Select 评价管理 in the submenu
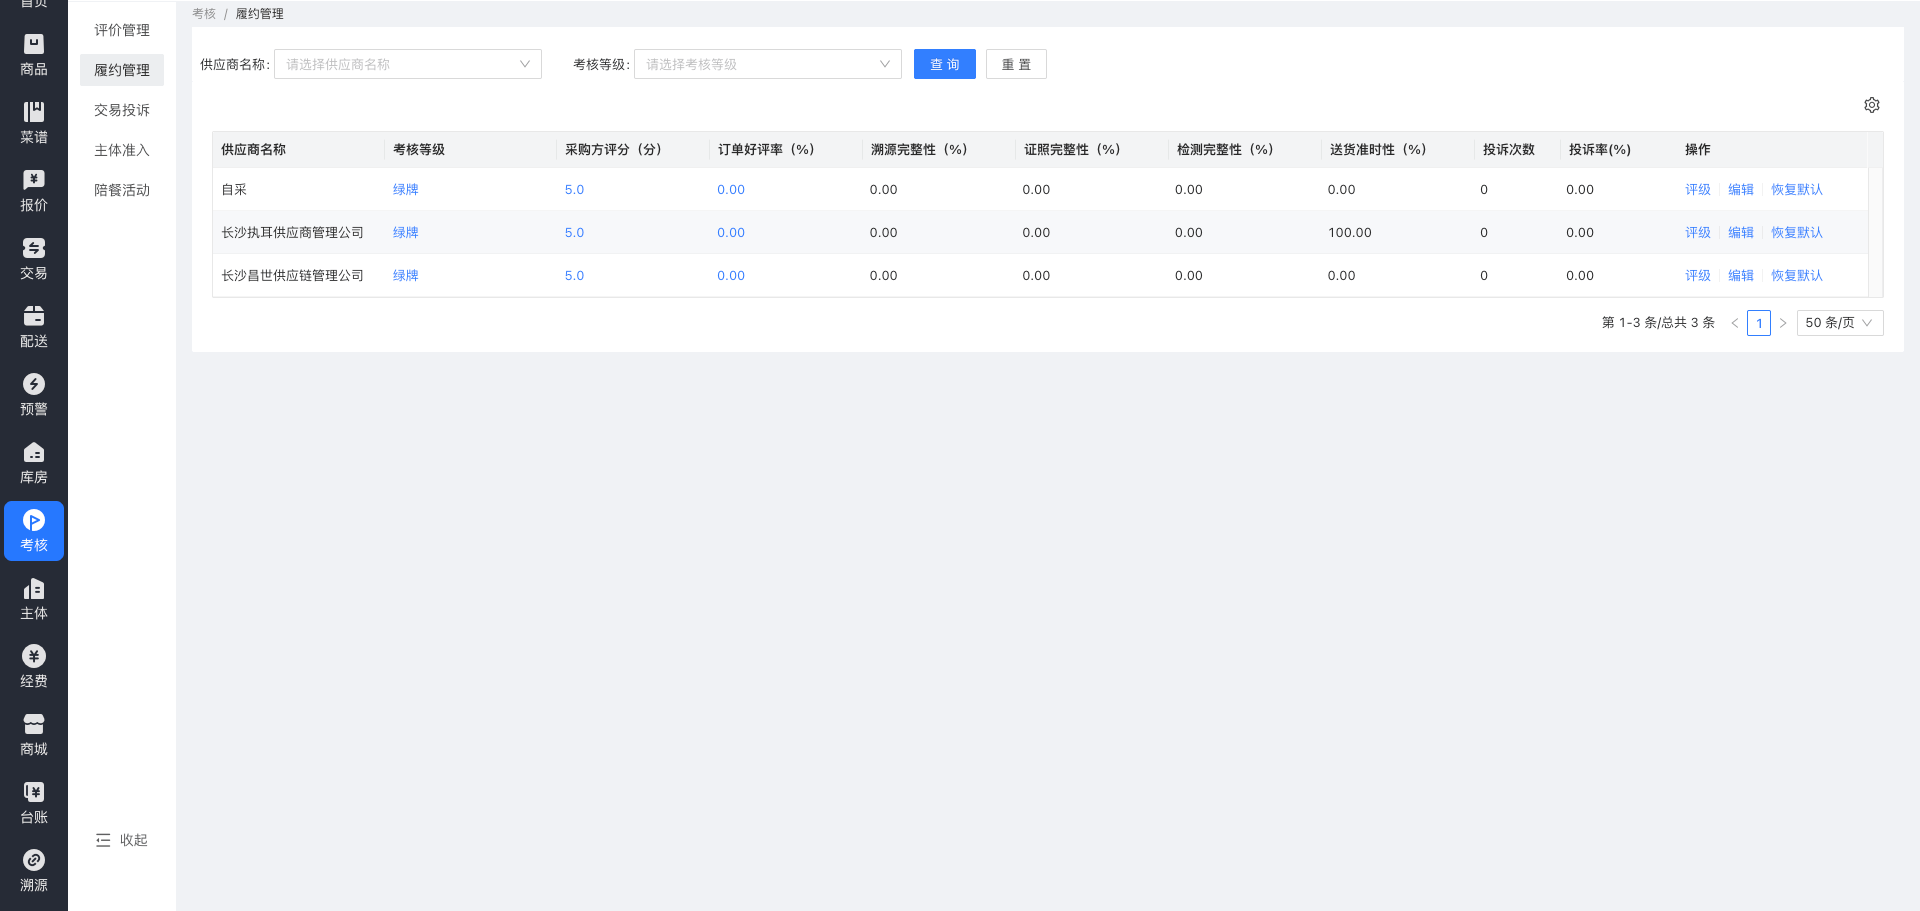 122,30
